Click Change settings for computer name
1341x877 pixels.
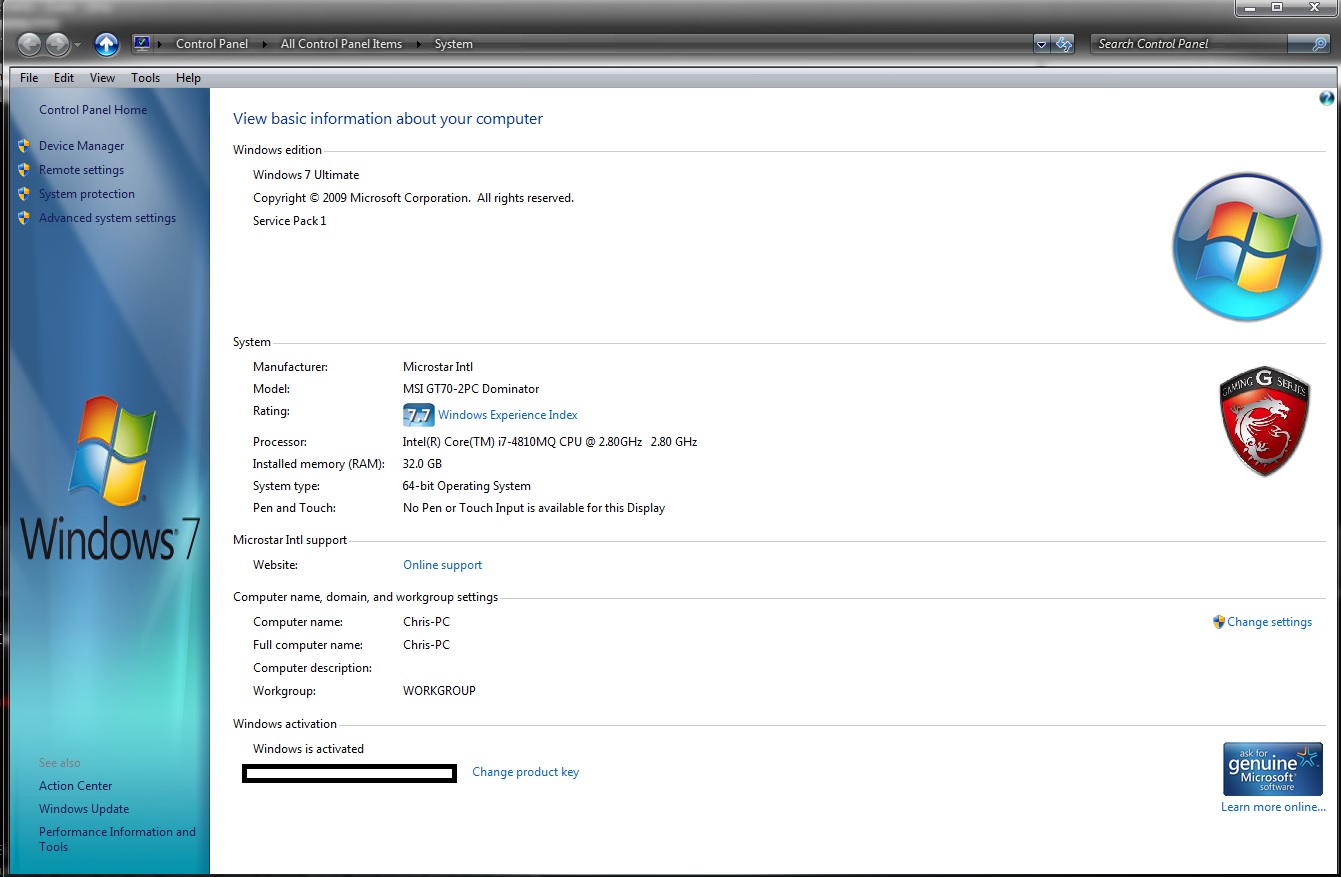pos(1268,622)
